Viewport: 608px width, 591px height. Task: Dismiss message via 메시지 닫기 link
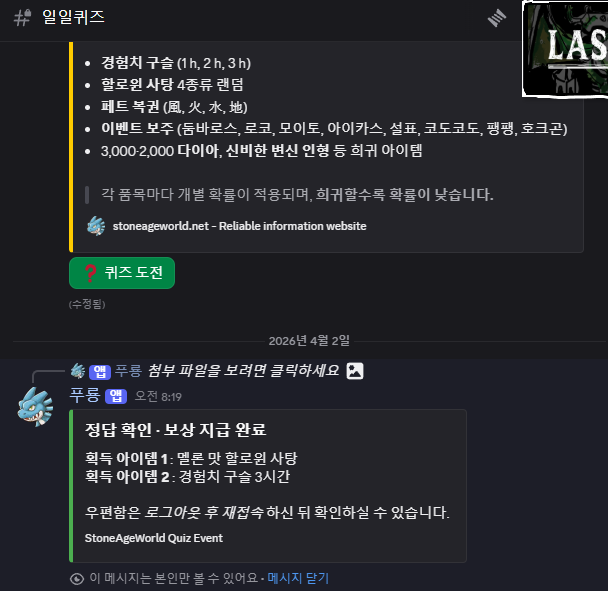click(x=298, y=578)
